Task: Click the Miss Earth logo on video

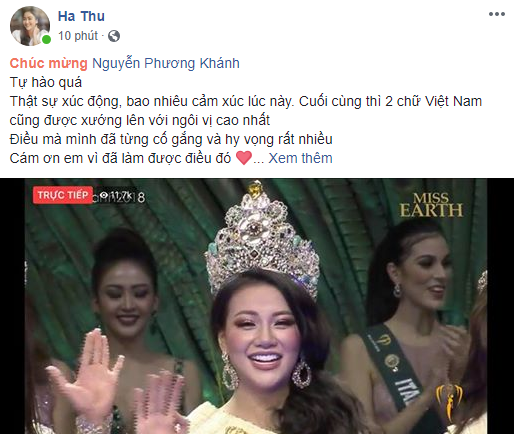Action: pos(431,205)
